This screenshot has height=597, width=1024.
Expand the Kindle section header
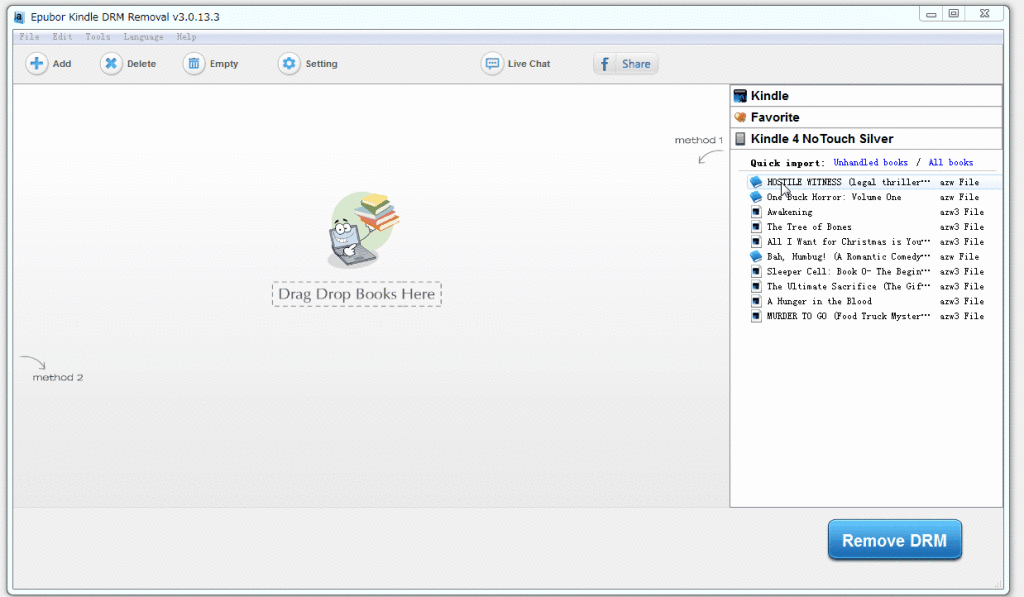pos(866,96)
